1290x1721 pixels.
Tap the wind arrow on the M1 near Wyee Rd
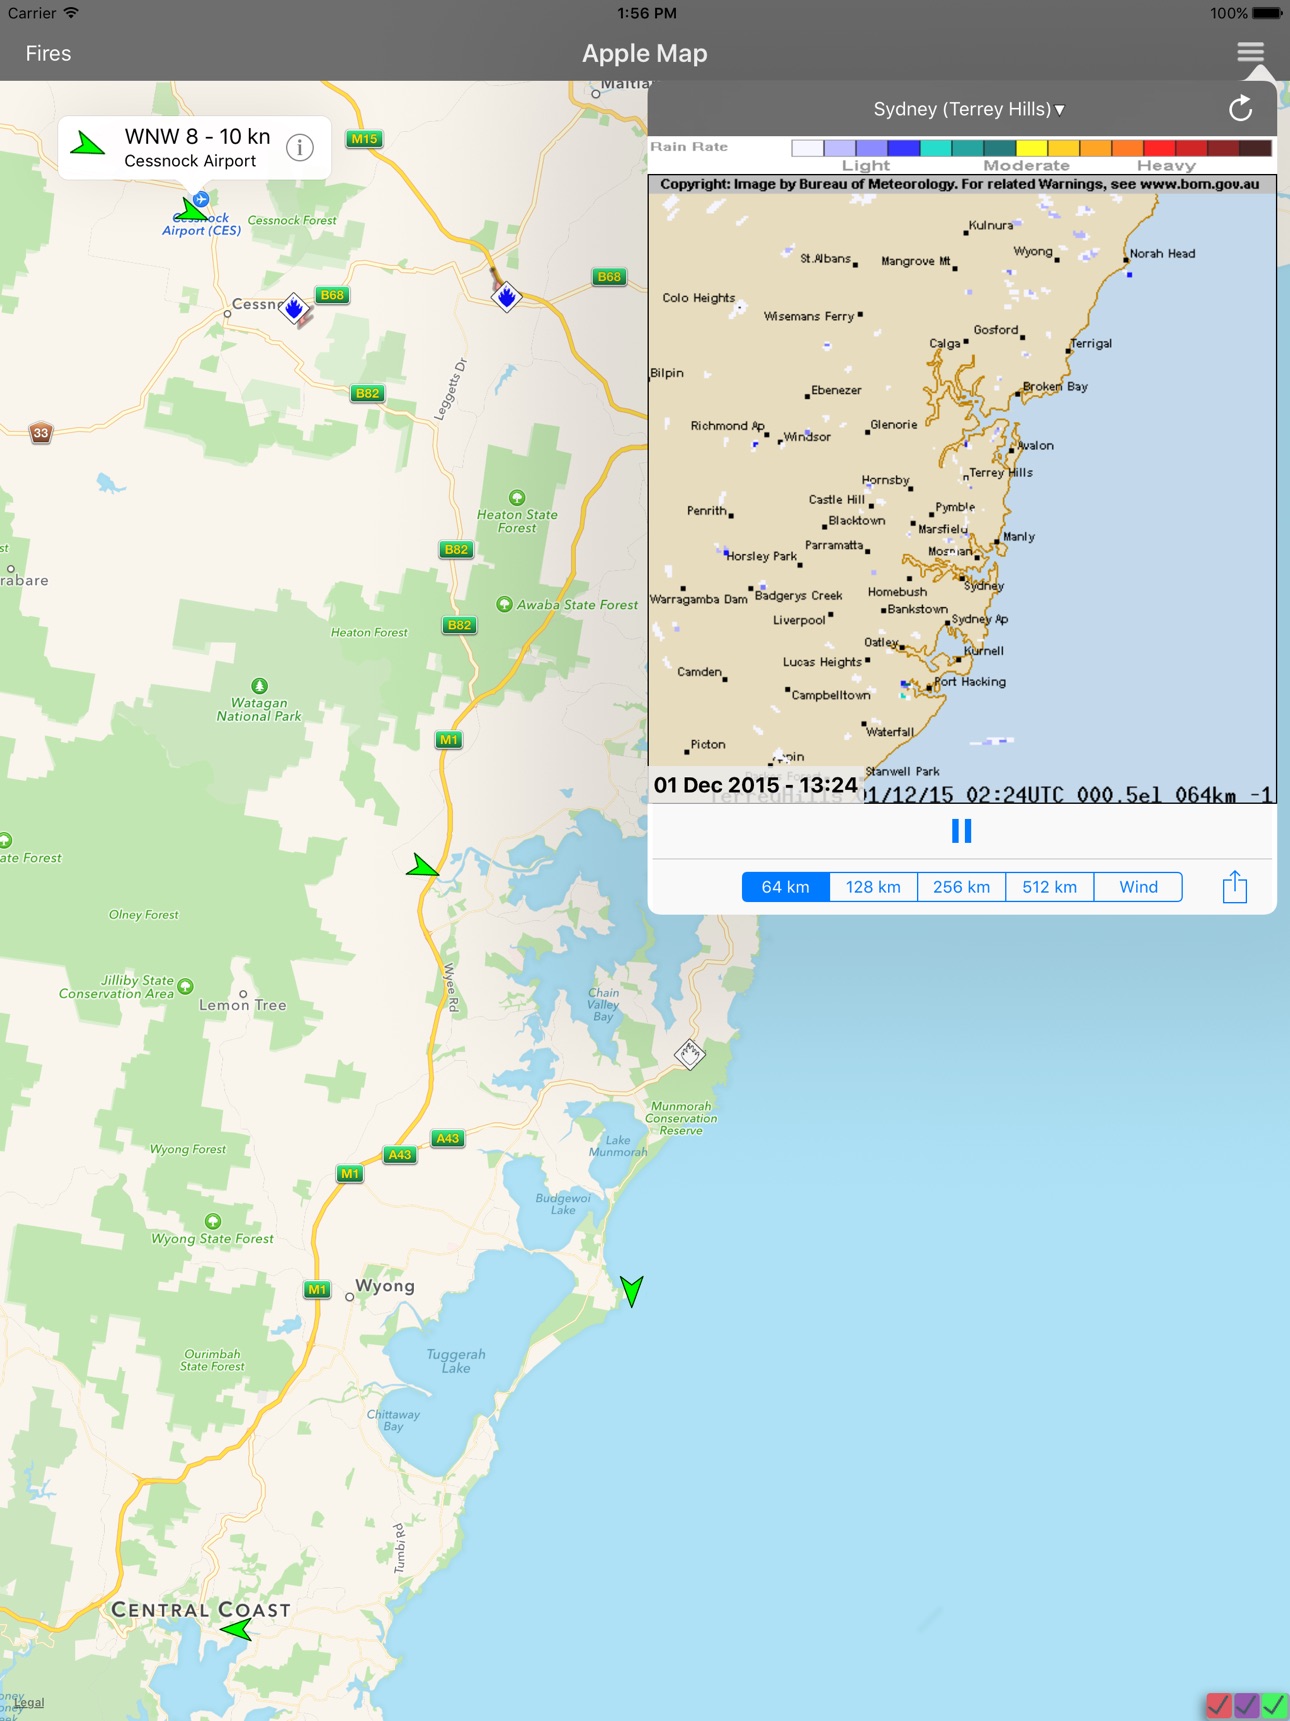(x=423, y=866)
